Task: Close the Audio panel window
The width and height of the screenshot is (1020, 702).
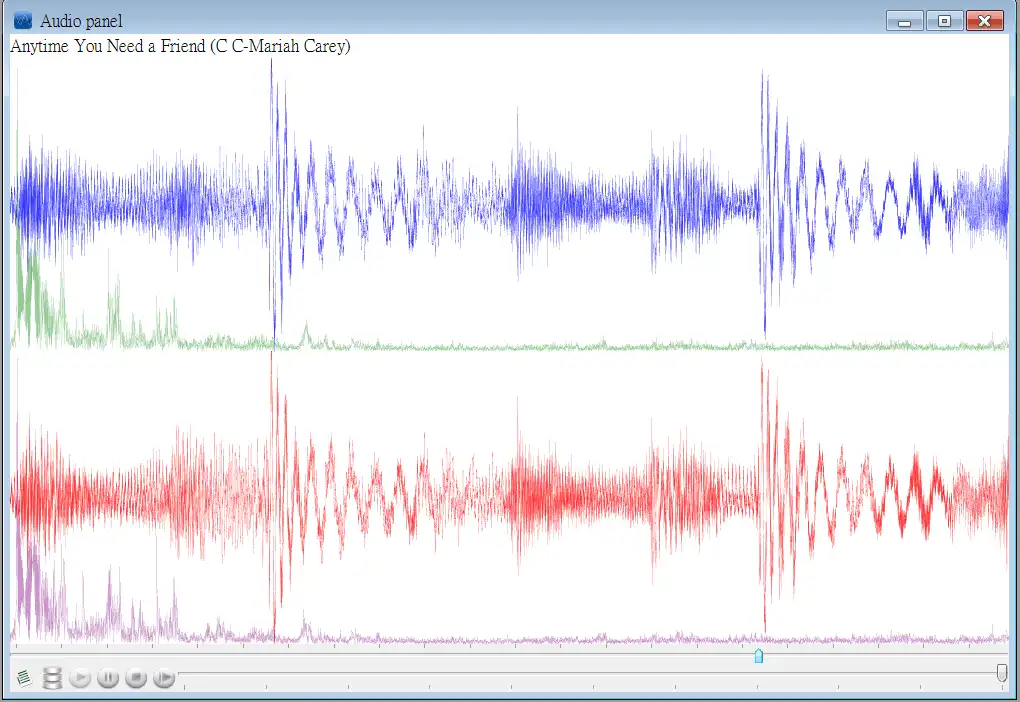Action: (x=985, y=21)
